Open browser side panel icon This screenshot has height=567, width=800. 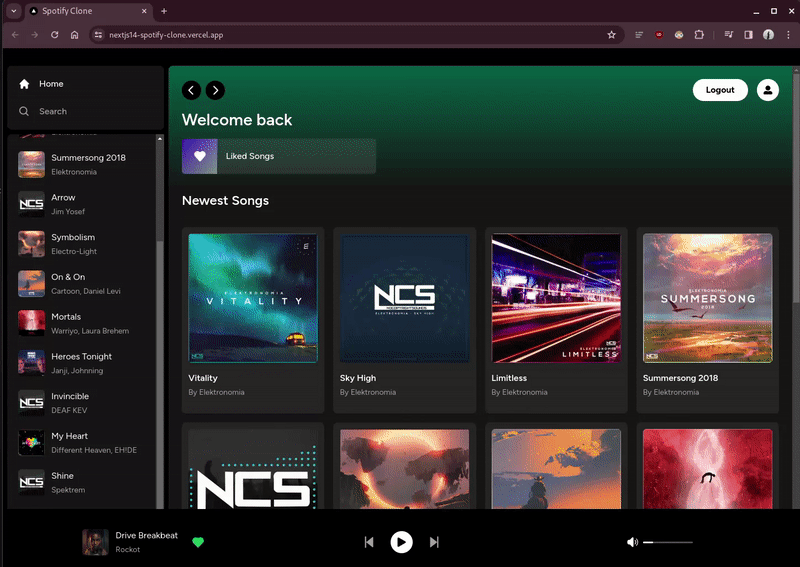tap(748, 35)
